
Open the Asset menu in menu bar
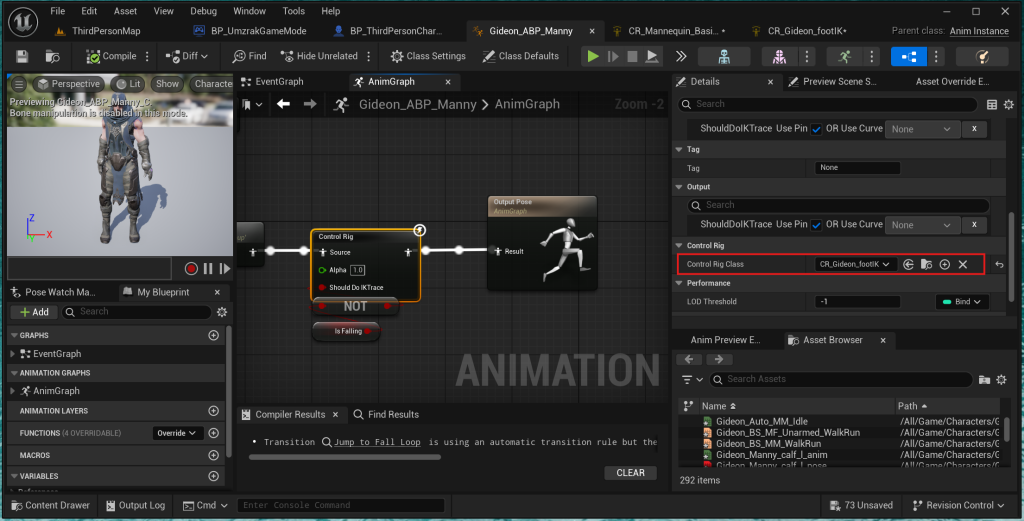125,11
